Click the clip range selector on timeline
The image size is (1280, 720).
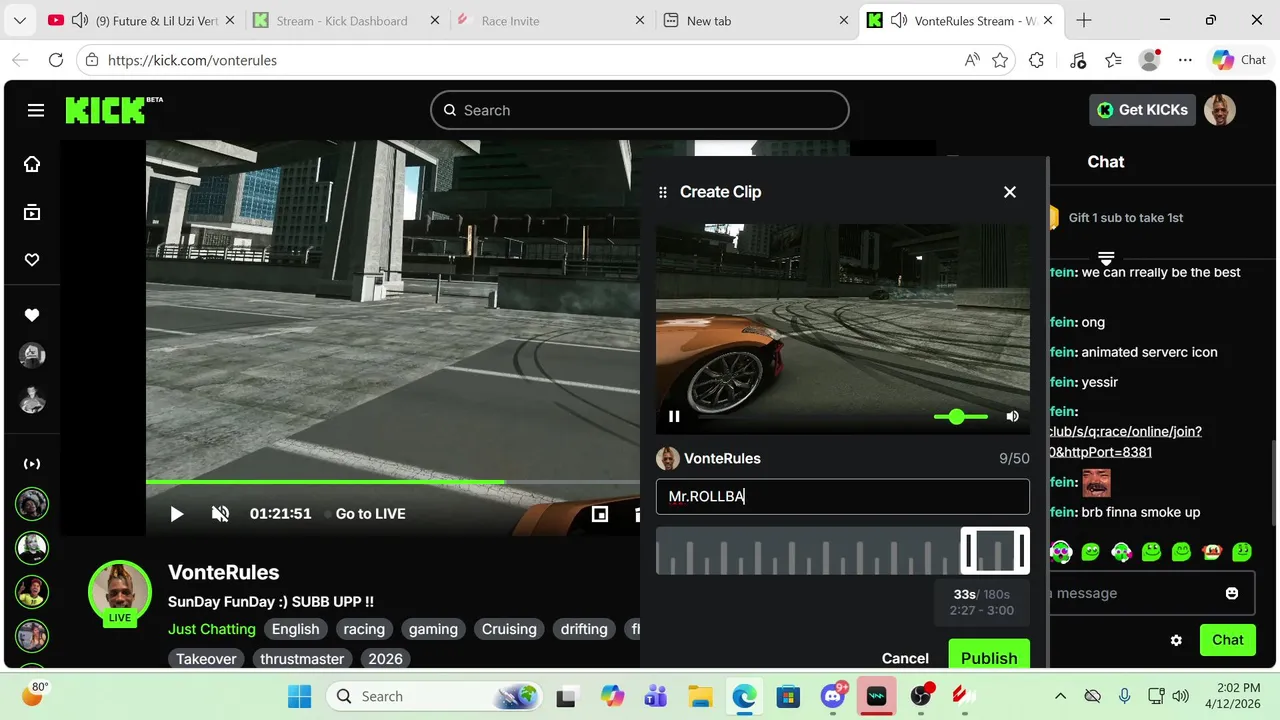[995, 551]
